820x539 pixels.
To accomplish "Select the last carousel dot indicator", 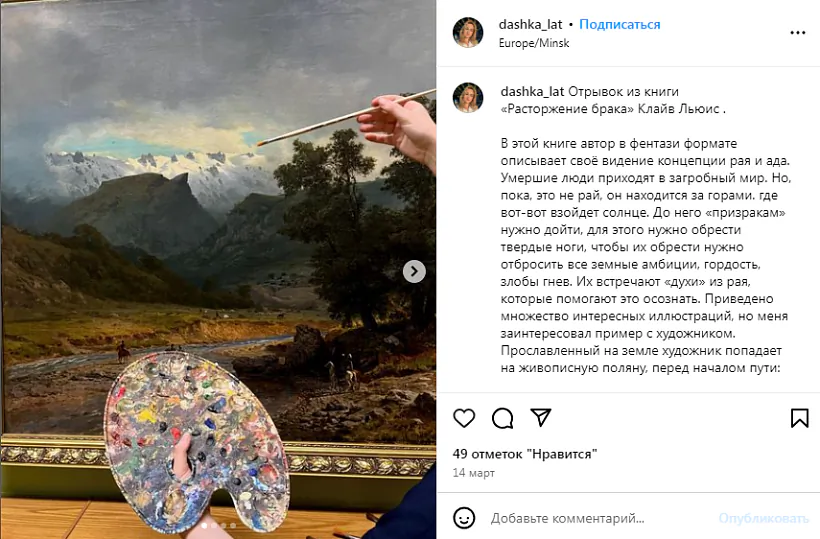I will click(x=233, y=525).
